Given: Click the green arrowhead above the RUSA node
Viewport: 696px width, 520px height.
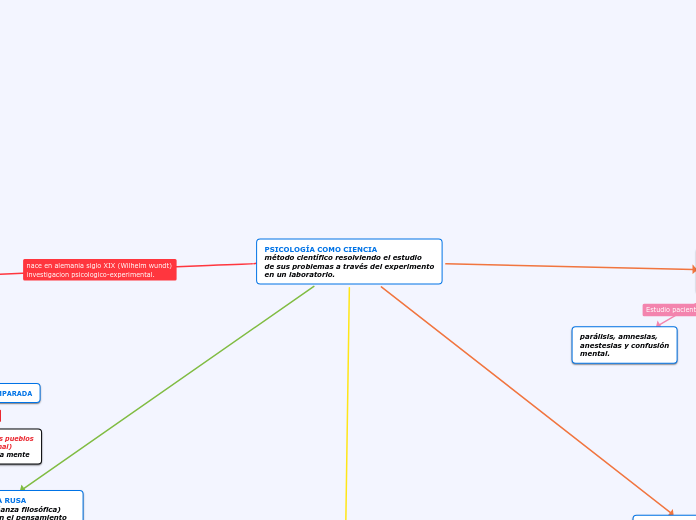Looking at the screenshot, I should 23,488.
